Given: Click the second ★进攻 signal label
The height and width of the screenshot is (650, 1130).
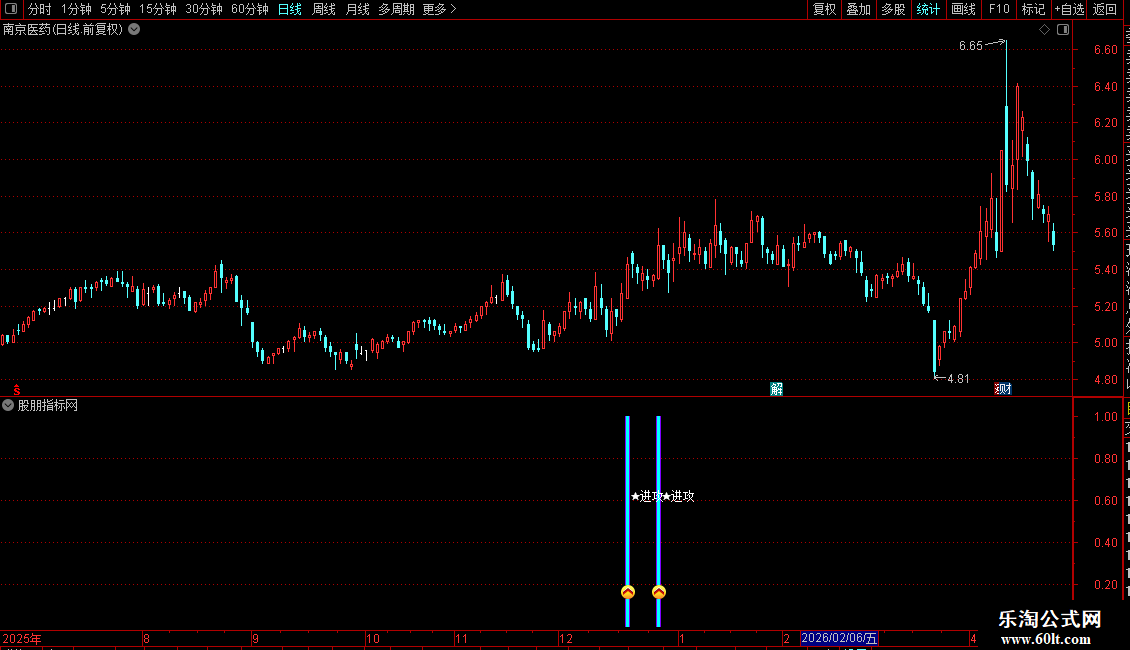Looking at the screenshot, I should [678, 497].
